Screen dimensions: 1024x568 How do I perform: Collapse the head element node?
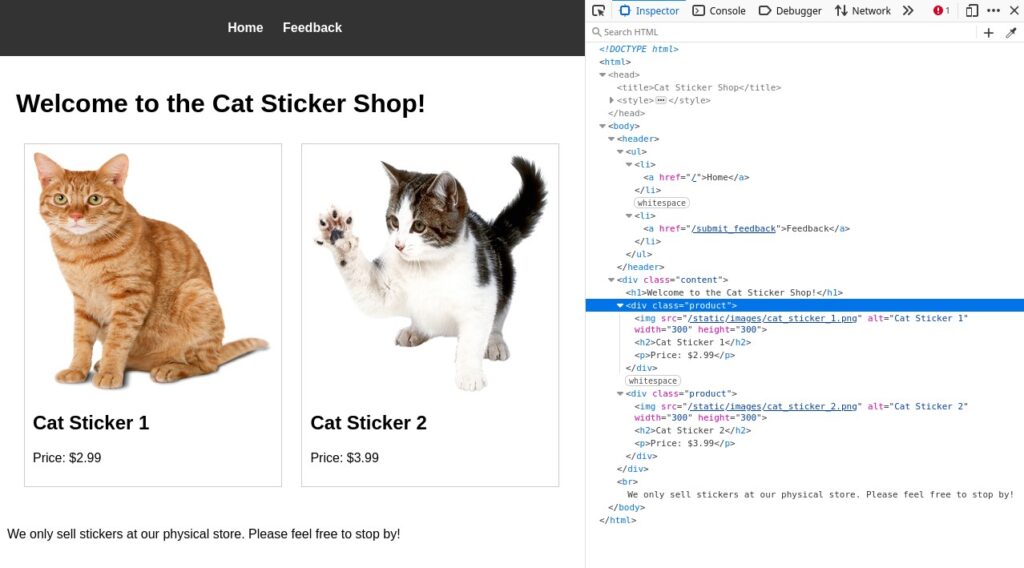tap(603, 75)
